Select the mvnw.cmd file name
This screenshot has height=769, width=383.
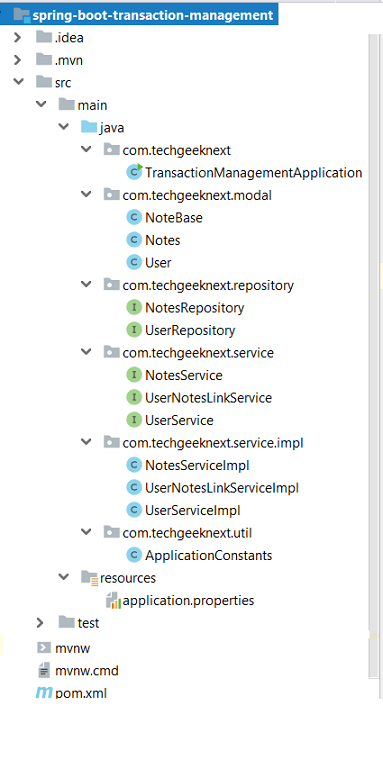pos(87,670)
